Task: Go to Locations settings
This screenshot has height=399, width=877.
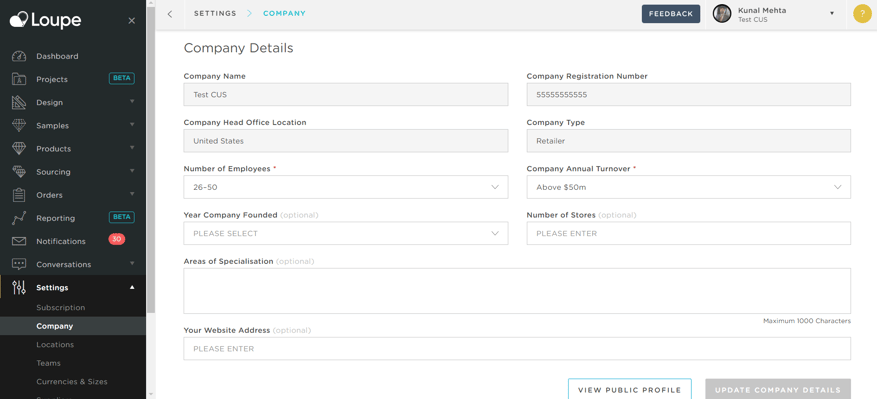Action: click(55, 345)
